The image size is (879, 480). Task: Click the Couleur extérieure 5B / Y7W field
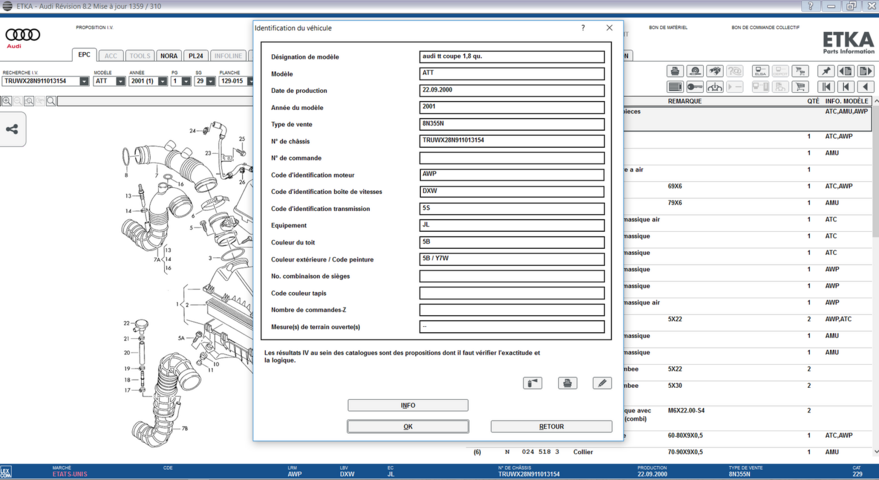512,259
